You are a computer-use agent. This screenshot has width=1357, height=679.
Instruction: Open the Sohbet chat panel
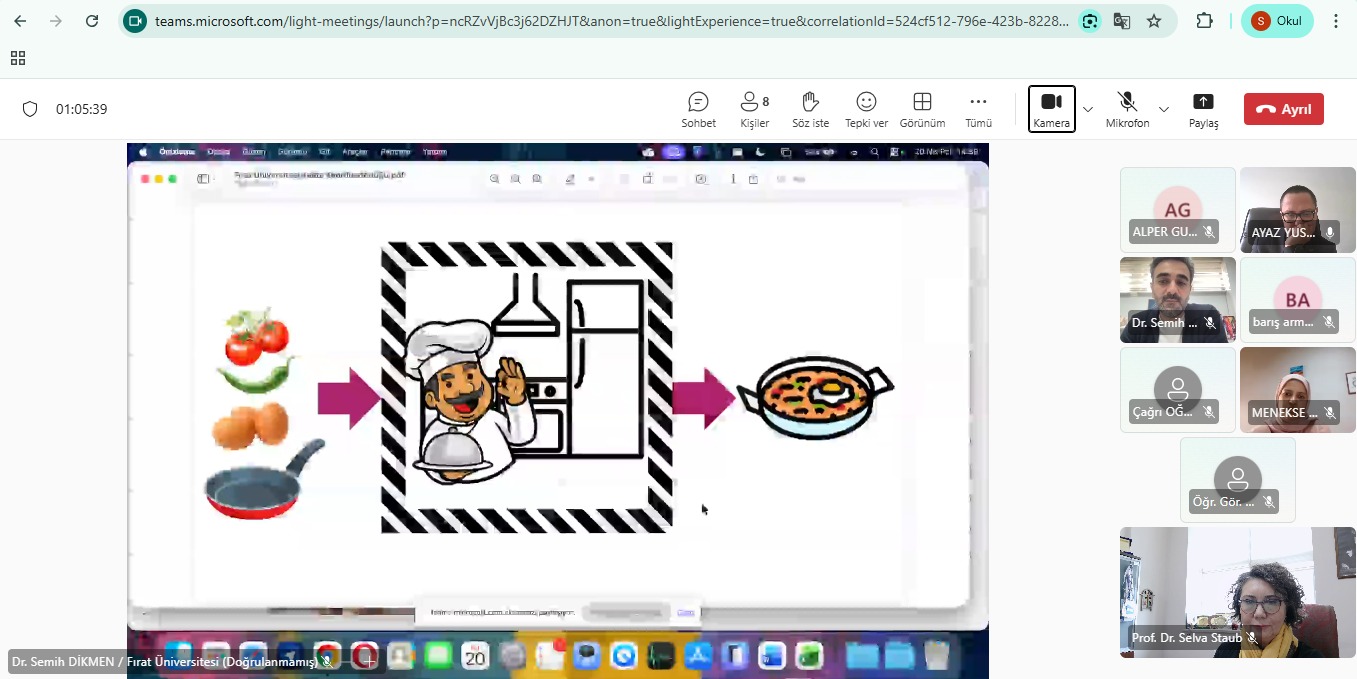tap(698, 109)
